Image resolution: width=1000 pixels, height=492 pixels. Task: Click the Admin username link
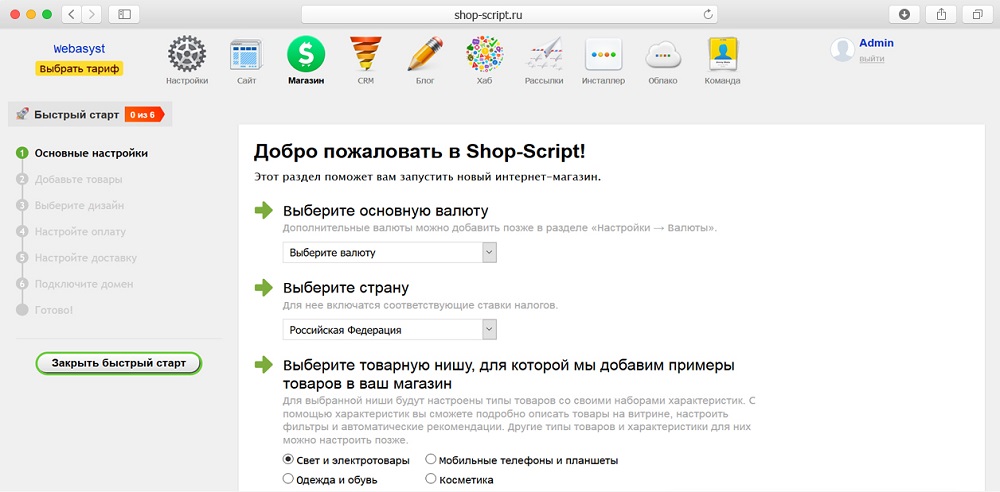tap(876, 43)
